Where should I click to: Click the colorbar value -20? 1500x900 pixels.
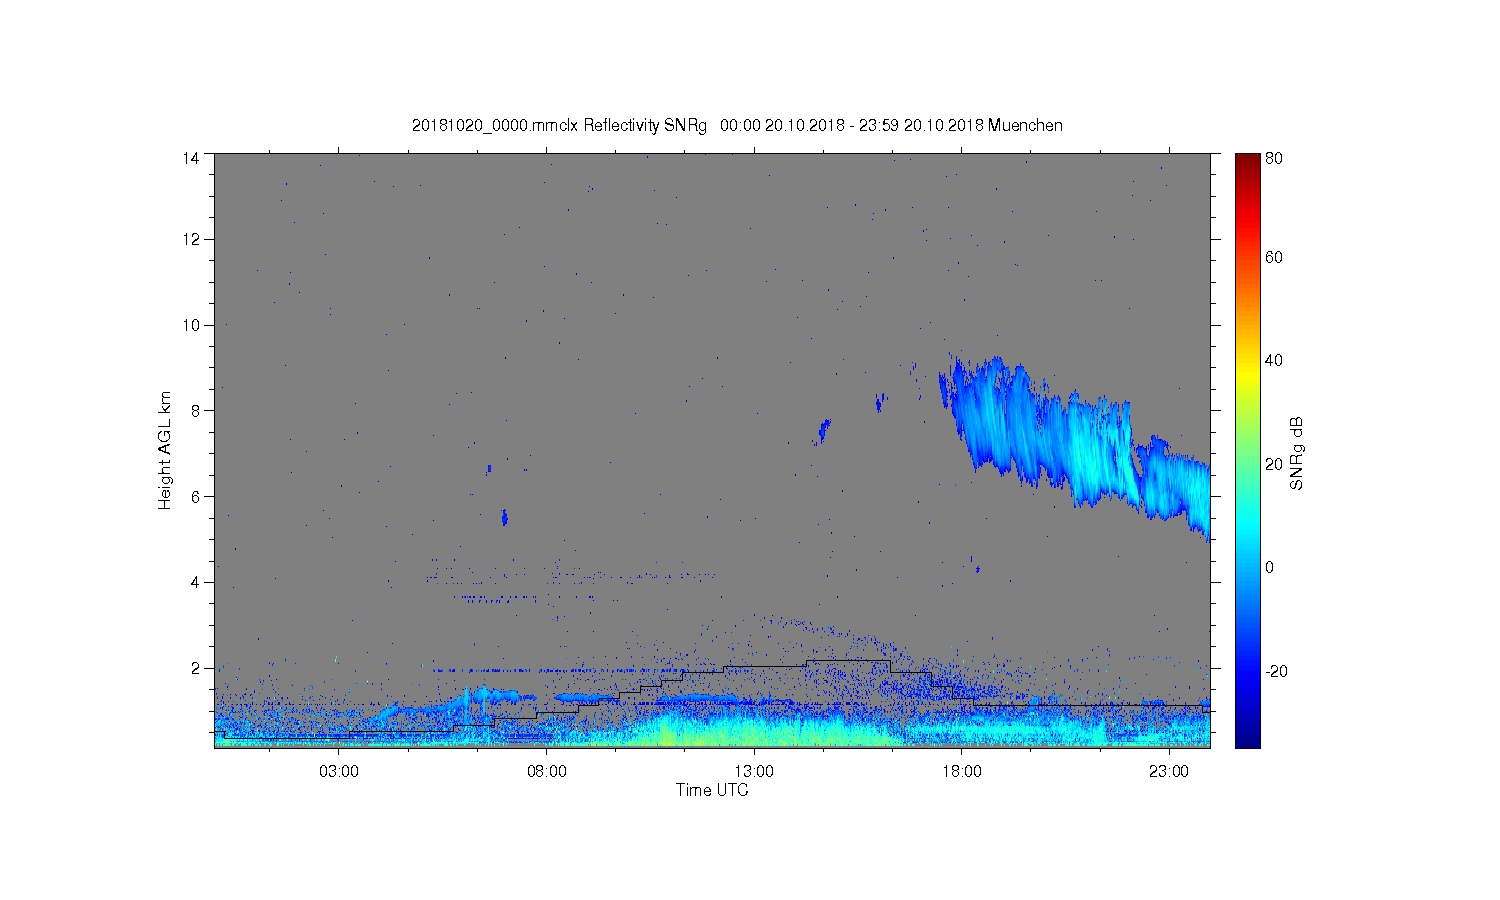(1277, 671)
